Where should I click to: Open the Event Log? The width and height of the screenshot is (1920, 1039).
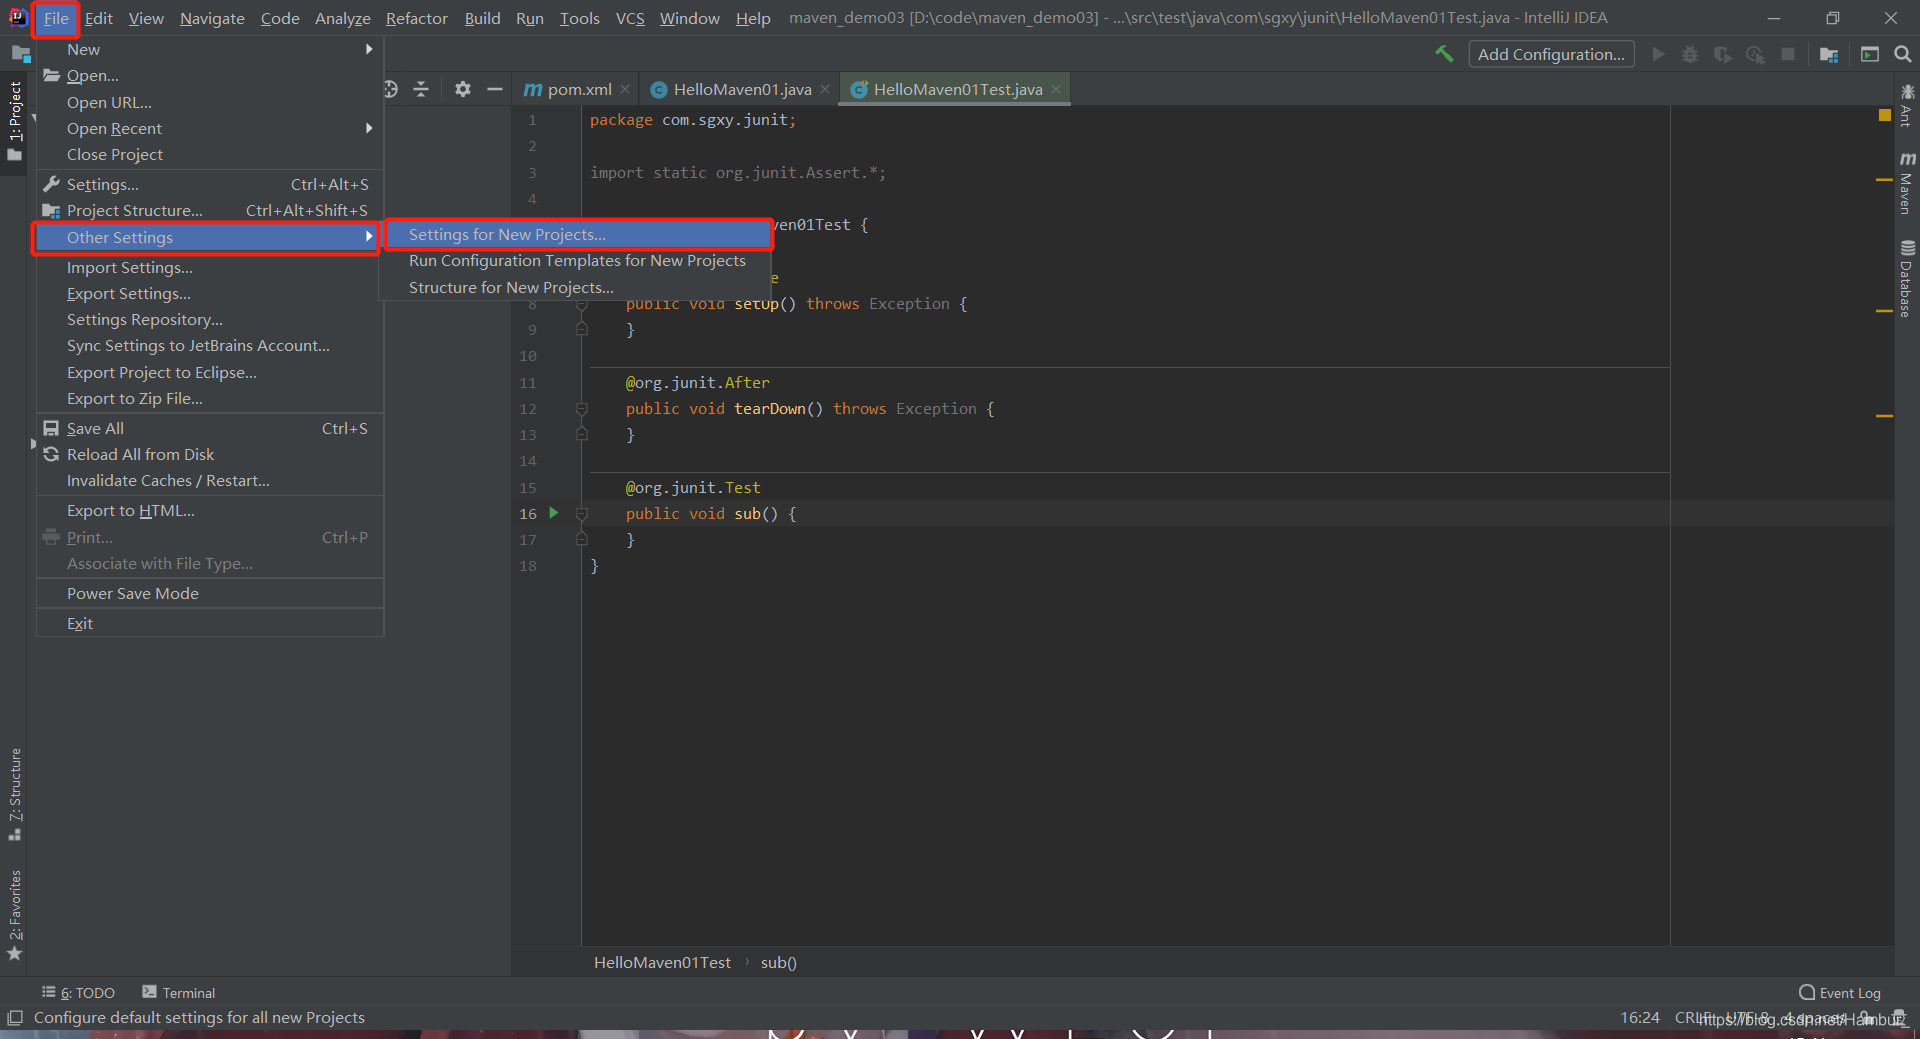pos(1840,993)
